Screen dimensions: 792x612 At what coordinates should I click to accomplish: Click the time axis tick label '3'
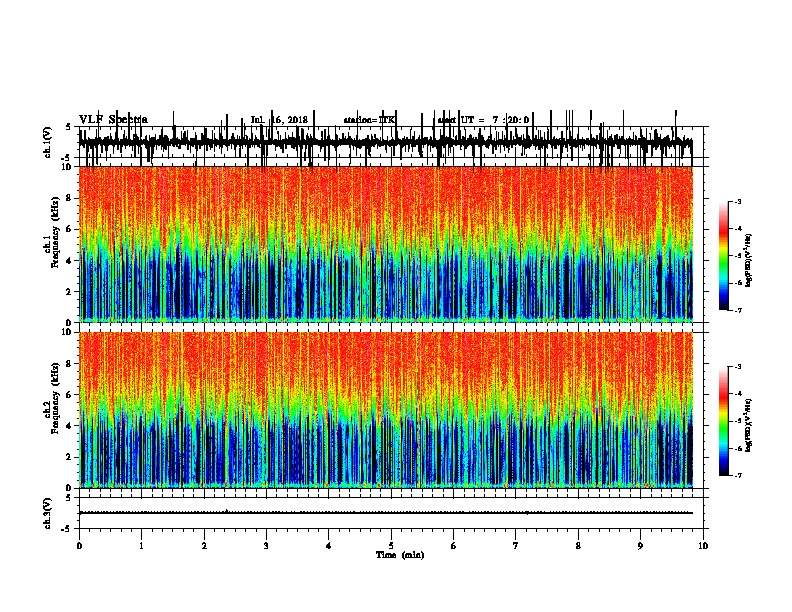[x=266, y=546]
